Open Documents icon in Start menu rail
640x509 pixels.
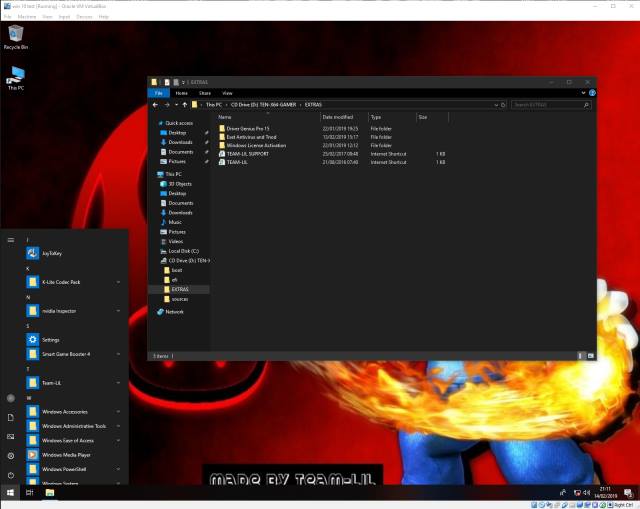pyautogui.click(x=11, y=418)
